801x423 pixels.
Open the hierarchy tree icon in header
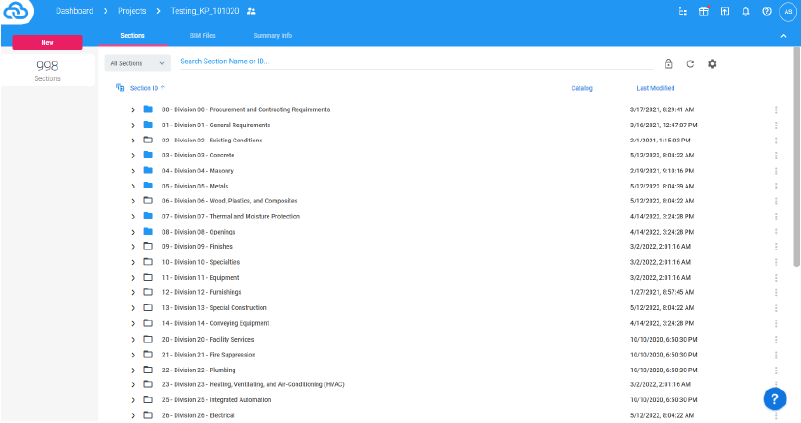682,11
